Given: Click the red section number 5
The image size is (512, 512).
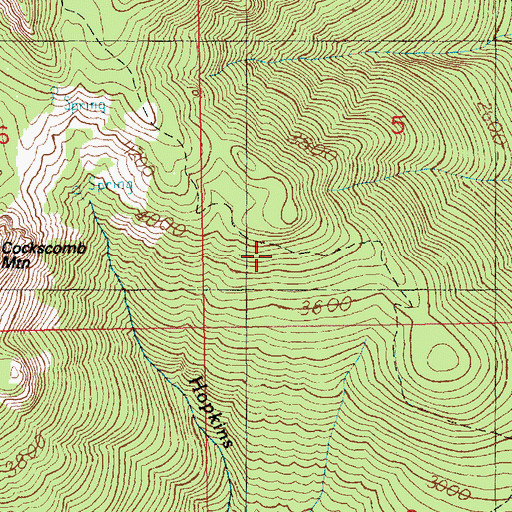Looking at the screenshot, I should [399, 125].
